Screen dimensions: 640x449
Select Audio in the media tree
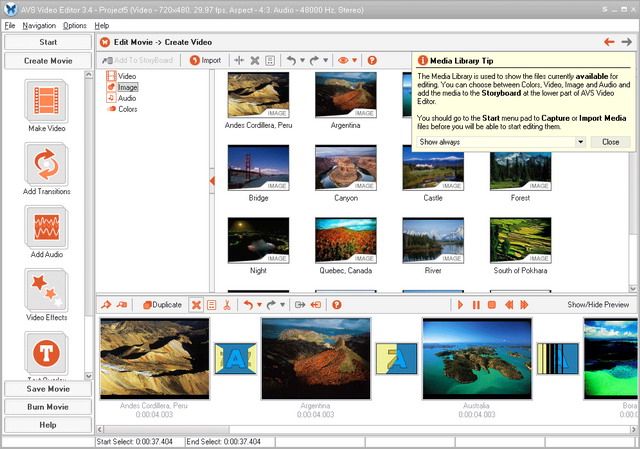[121, 98]
